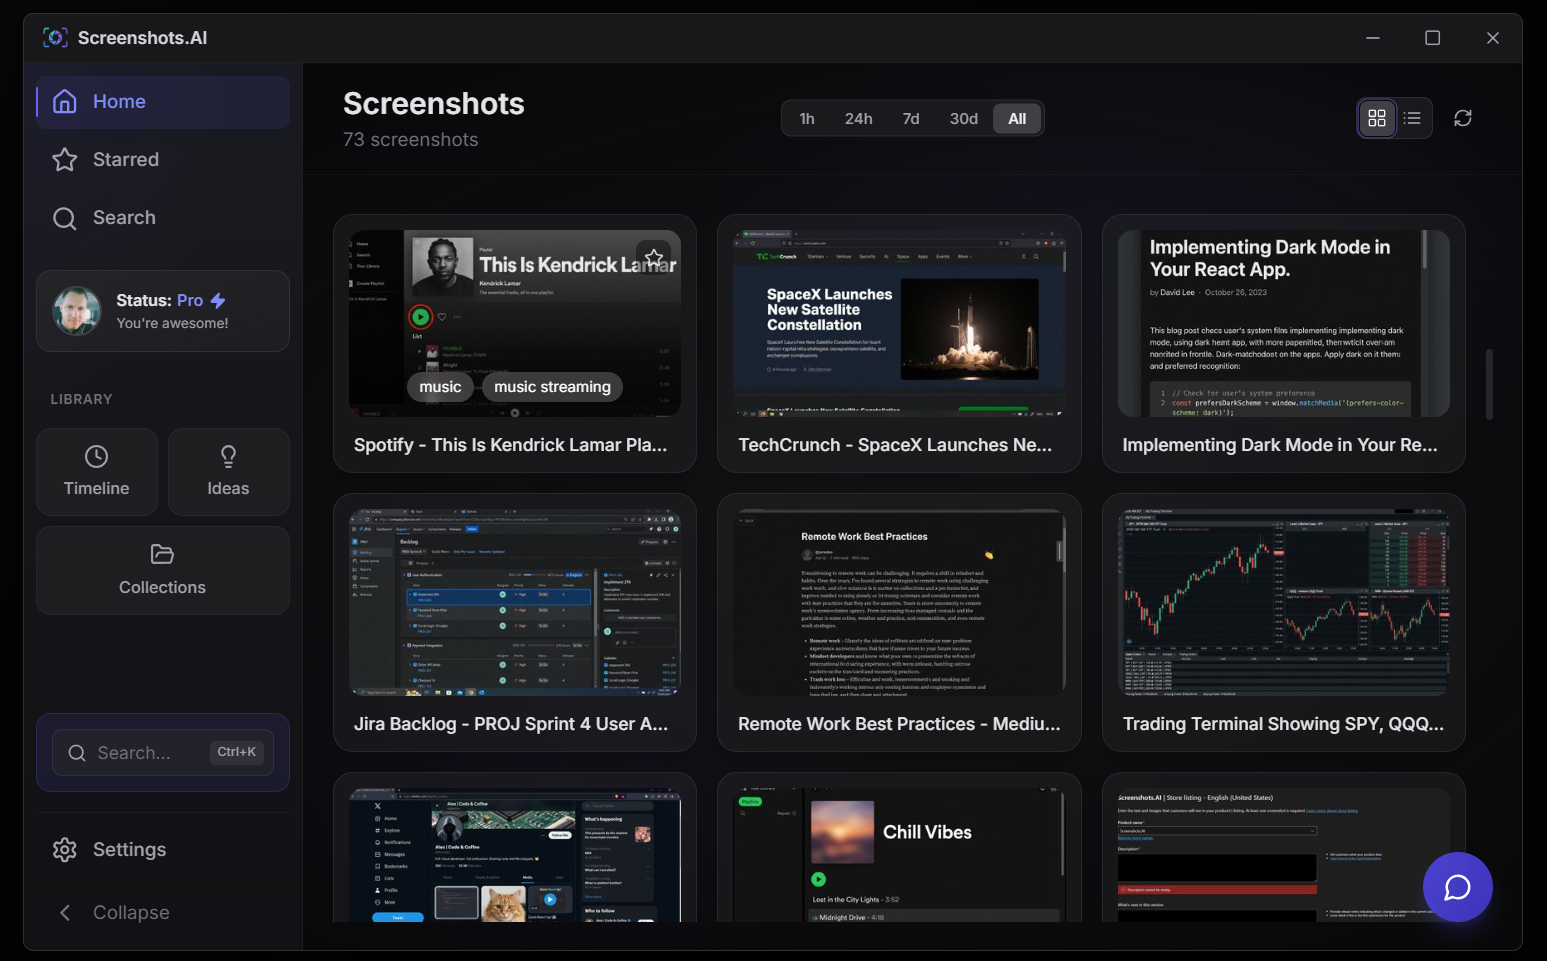Image resolution: width=1547 pixels, height=961 pixels.
Task: Click the music streaming tag
Action: tap(551, 387)
